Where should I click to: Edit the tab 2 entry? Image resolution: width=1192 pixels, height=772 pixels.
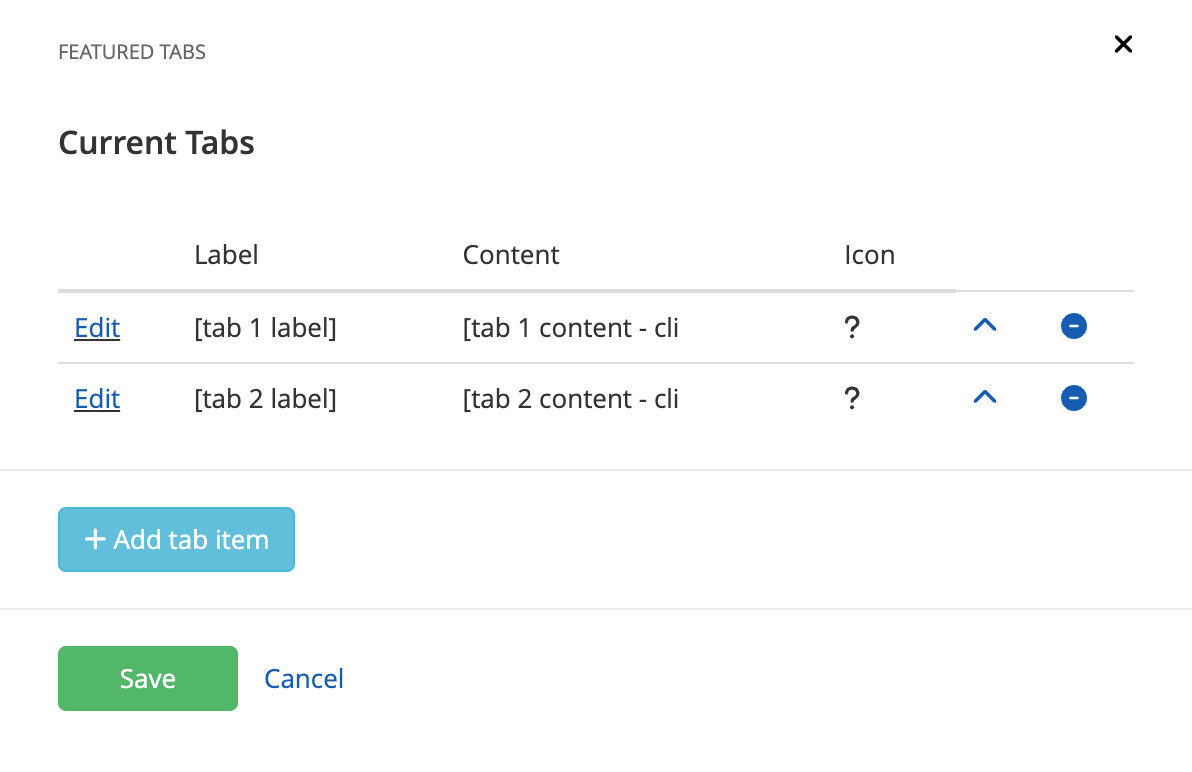(96, 398)
